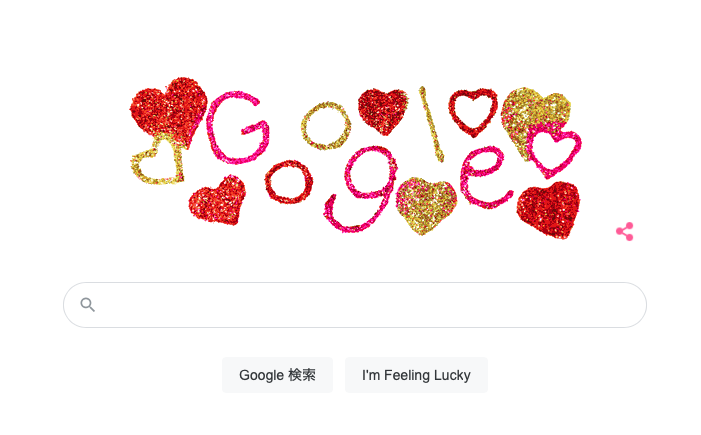Click the Google 検索 button

[x=277, y=375]
